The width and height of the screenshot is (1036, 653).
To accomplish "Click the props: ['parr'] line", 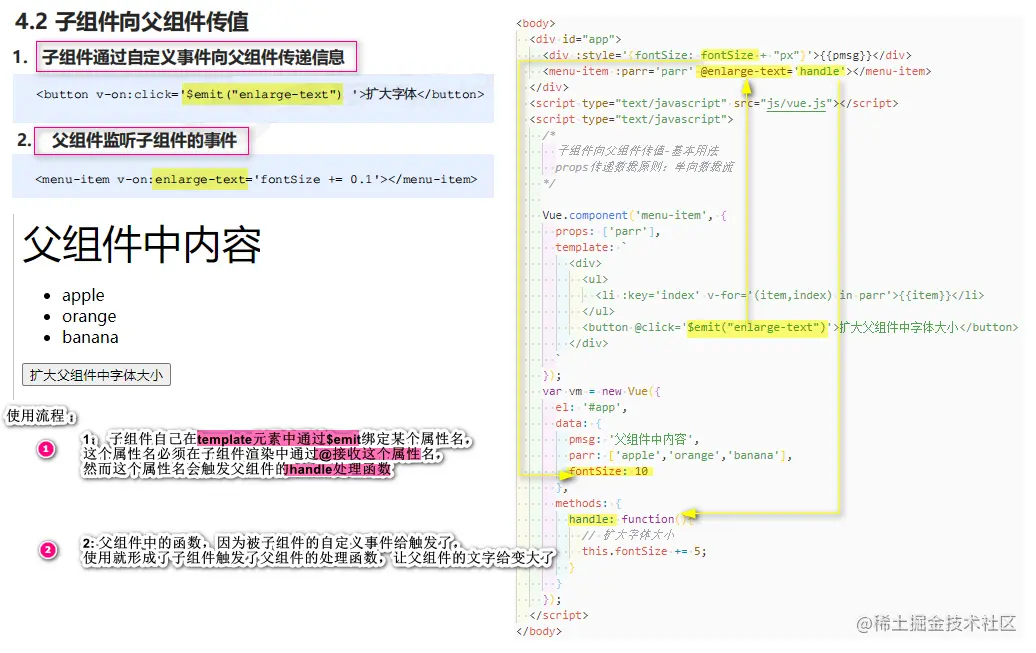I will point(608,231).
